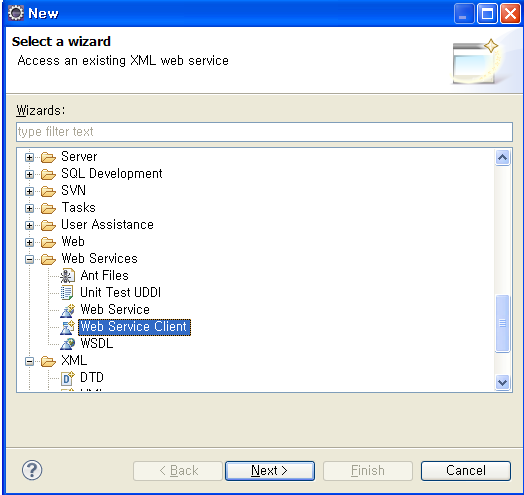This screenshot has width=524, height=495.
Task: Cancel the New wizard dialog
Action: point(466,471)
